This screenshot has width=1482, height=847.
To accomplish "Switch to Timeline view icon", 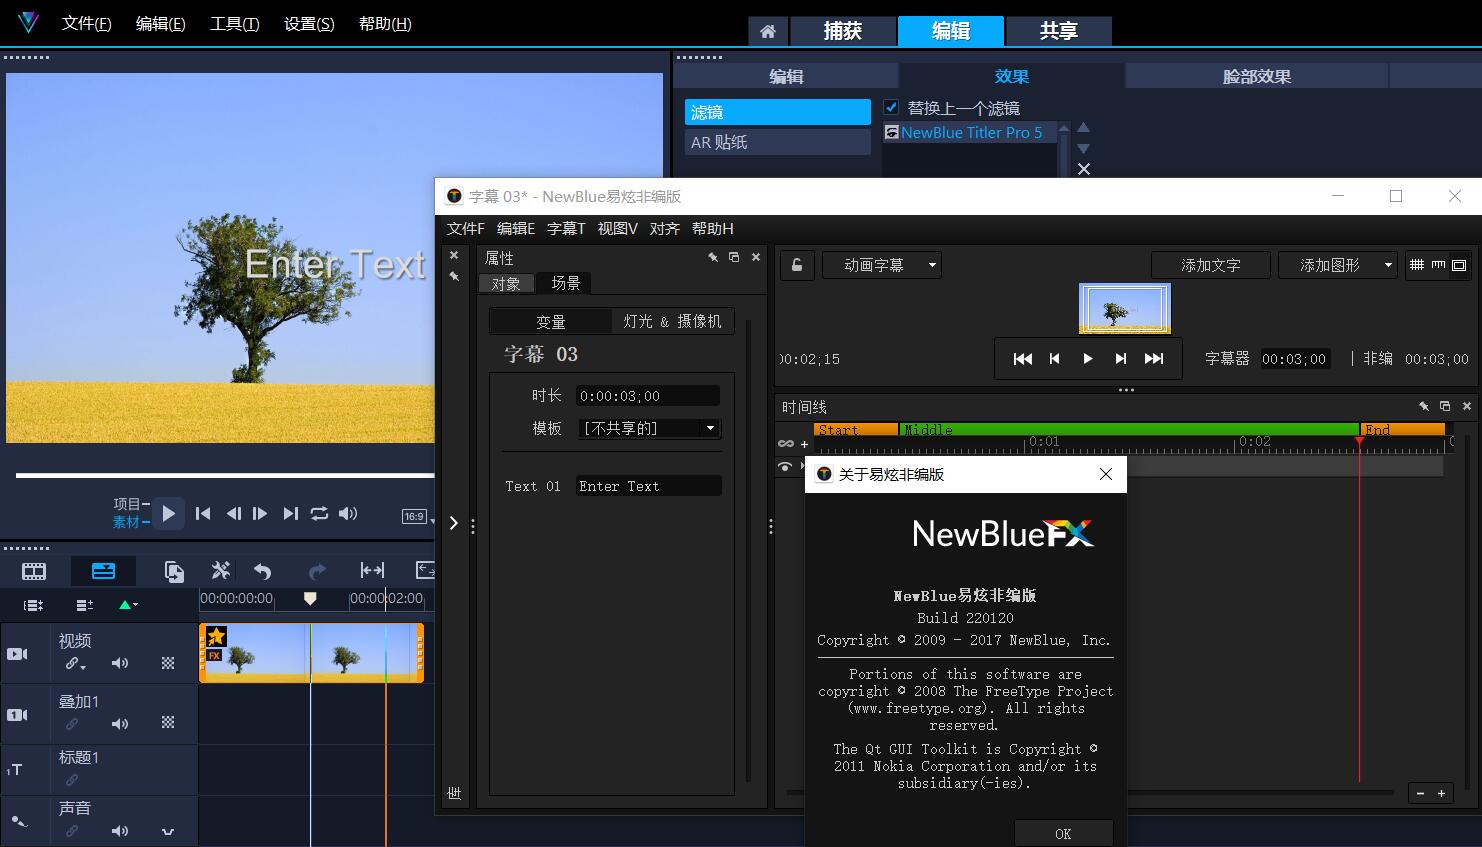I will pos(103,571).
